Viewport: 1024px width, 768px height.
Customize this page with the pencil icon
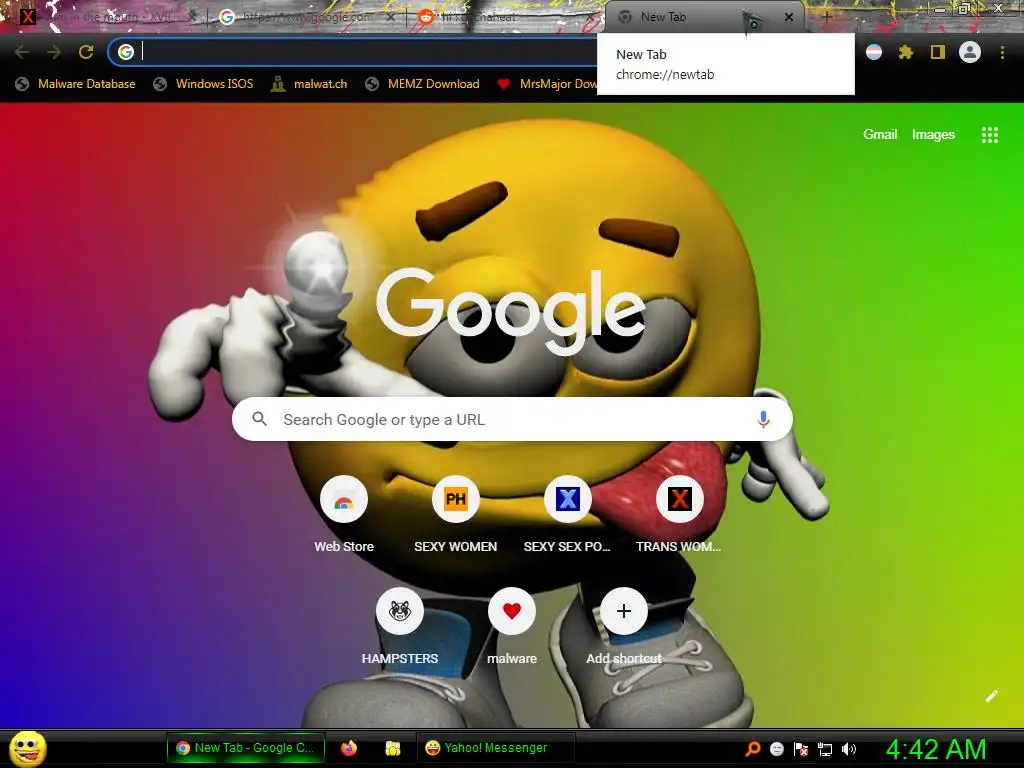click(992, 696)
